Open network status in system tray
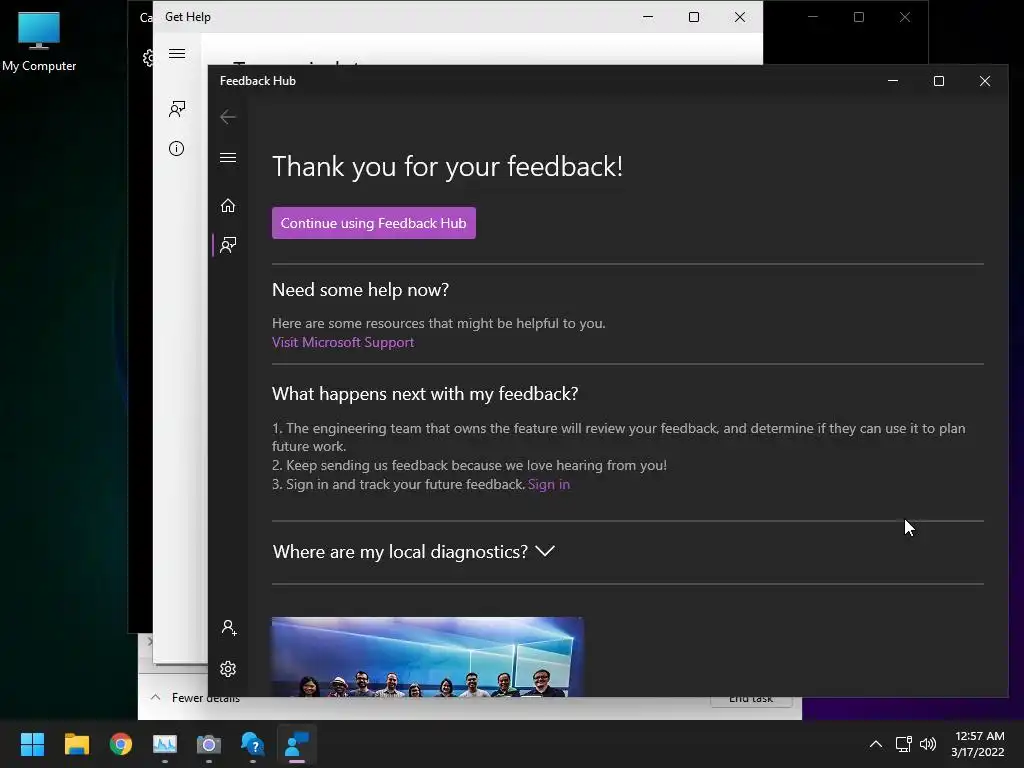The height and width of the screenshot is (768, 1024). pos(903,744)
